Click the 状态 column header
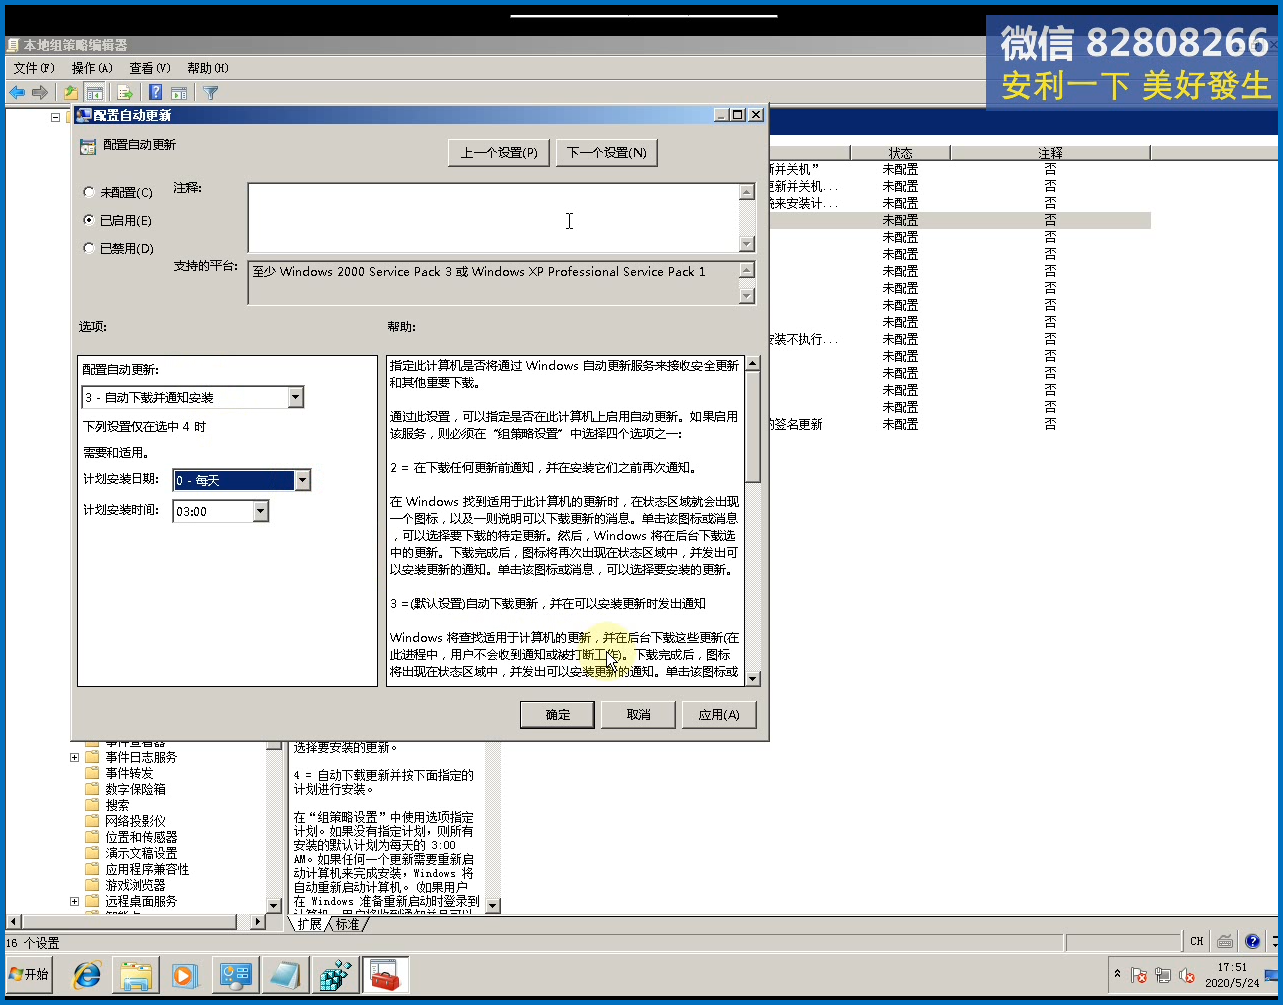 (x=900, y=153)
